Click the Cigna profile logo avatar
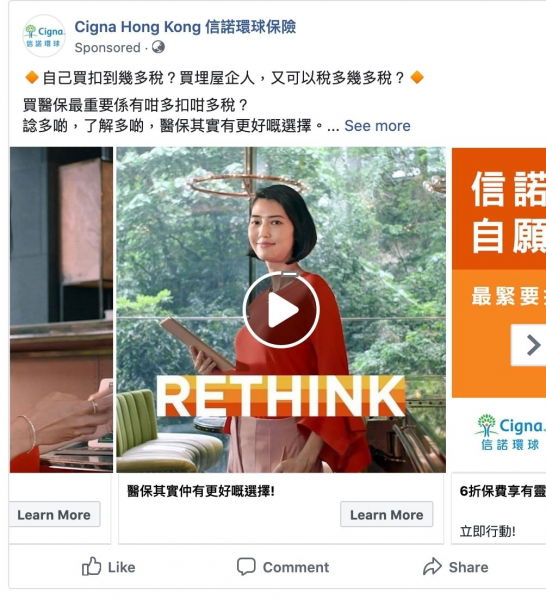 44,36
